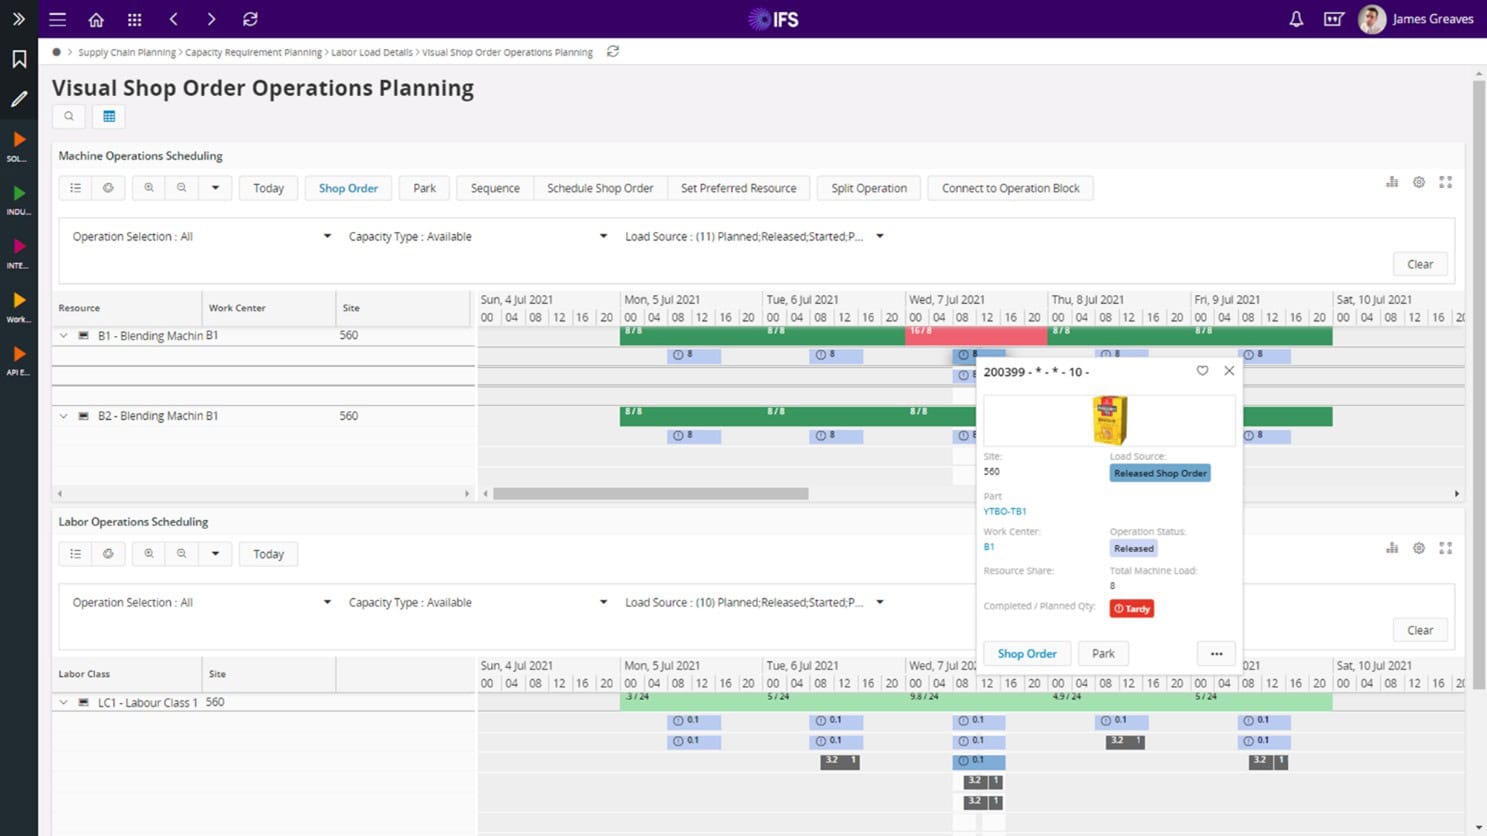This screenshot has height=836, width=1487.
Task: Click the Gantt chart horizontal scrollbar
Action: click(650, 493)
